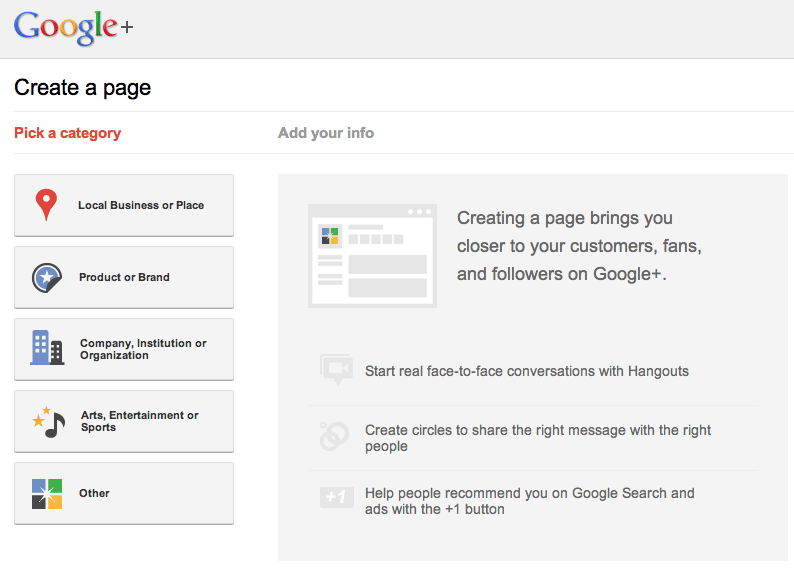Screen dimensions: 794x574
Task: Pick Company, Institution or Organization label
Action: tap(143, 349)
